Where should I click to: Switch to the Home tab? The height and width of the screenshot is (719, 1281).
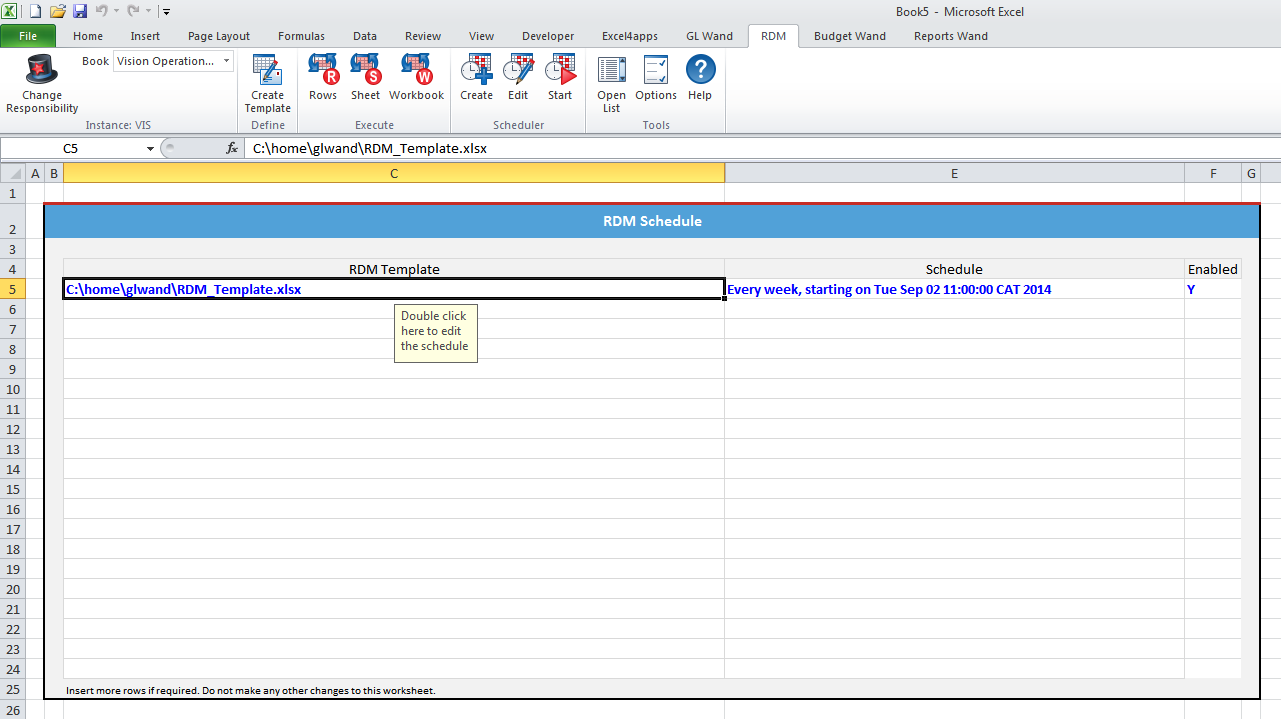click(x=88, y=36)
